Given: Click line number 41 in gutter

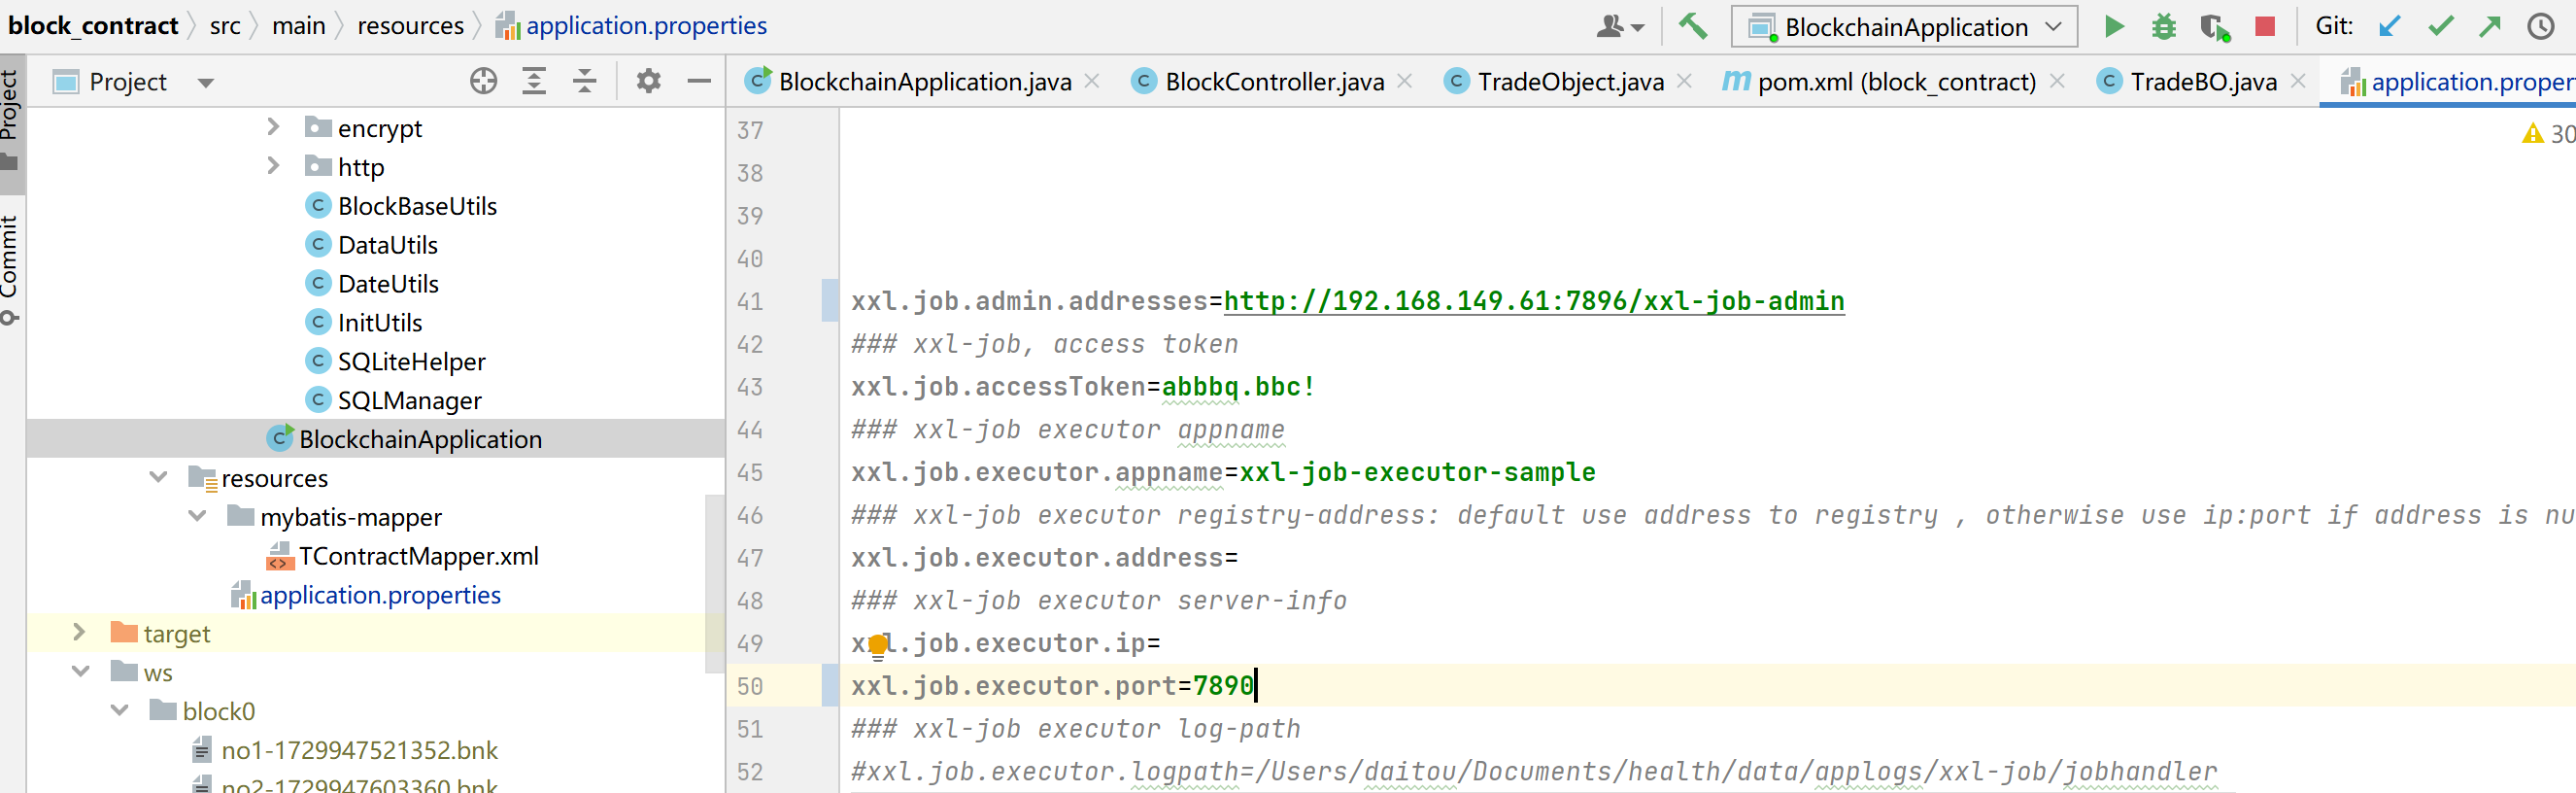Looking at the screenshot, I should (750, 301).
